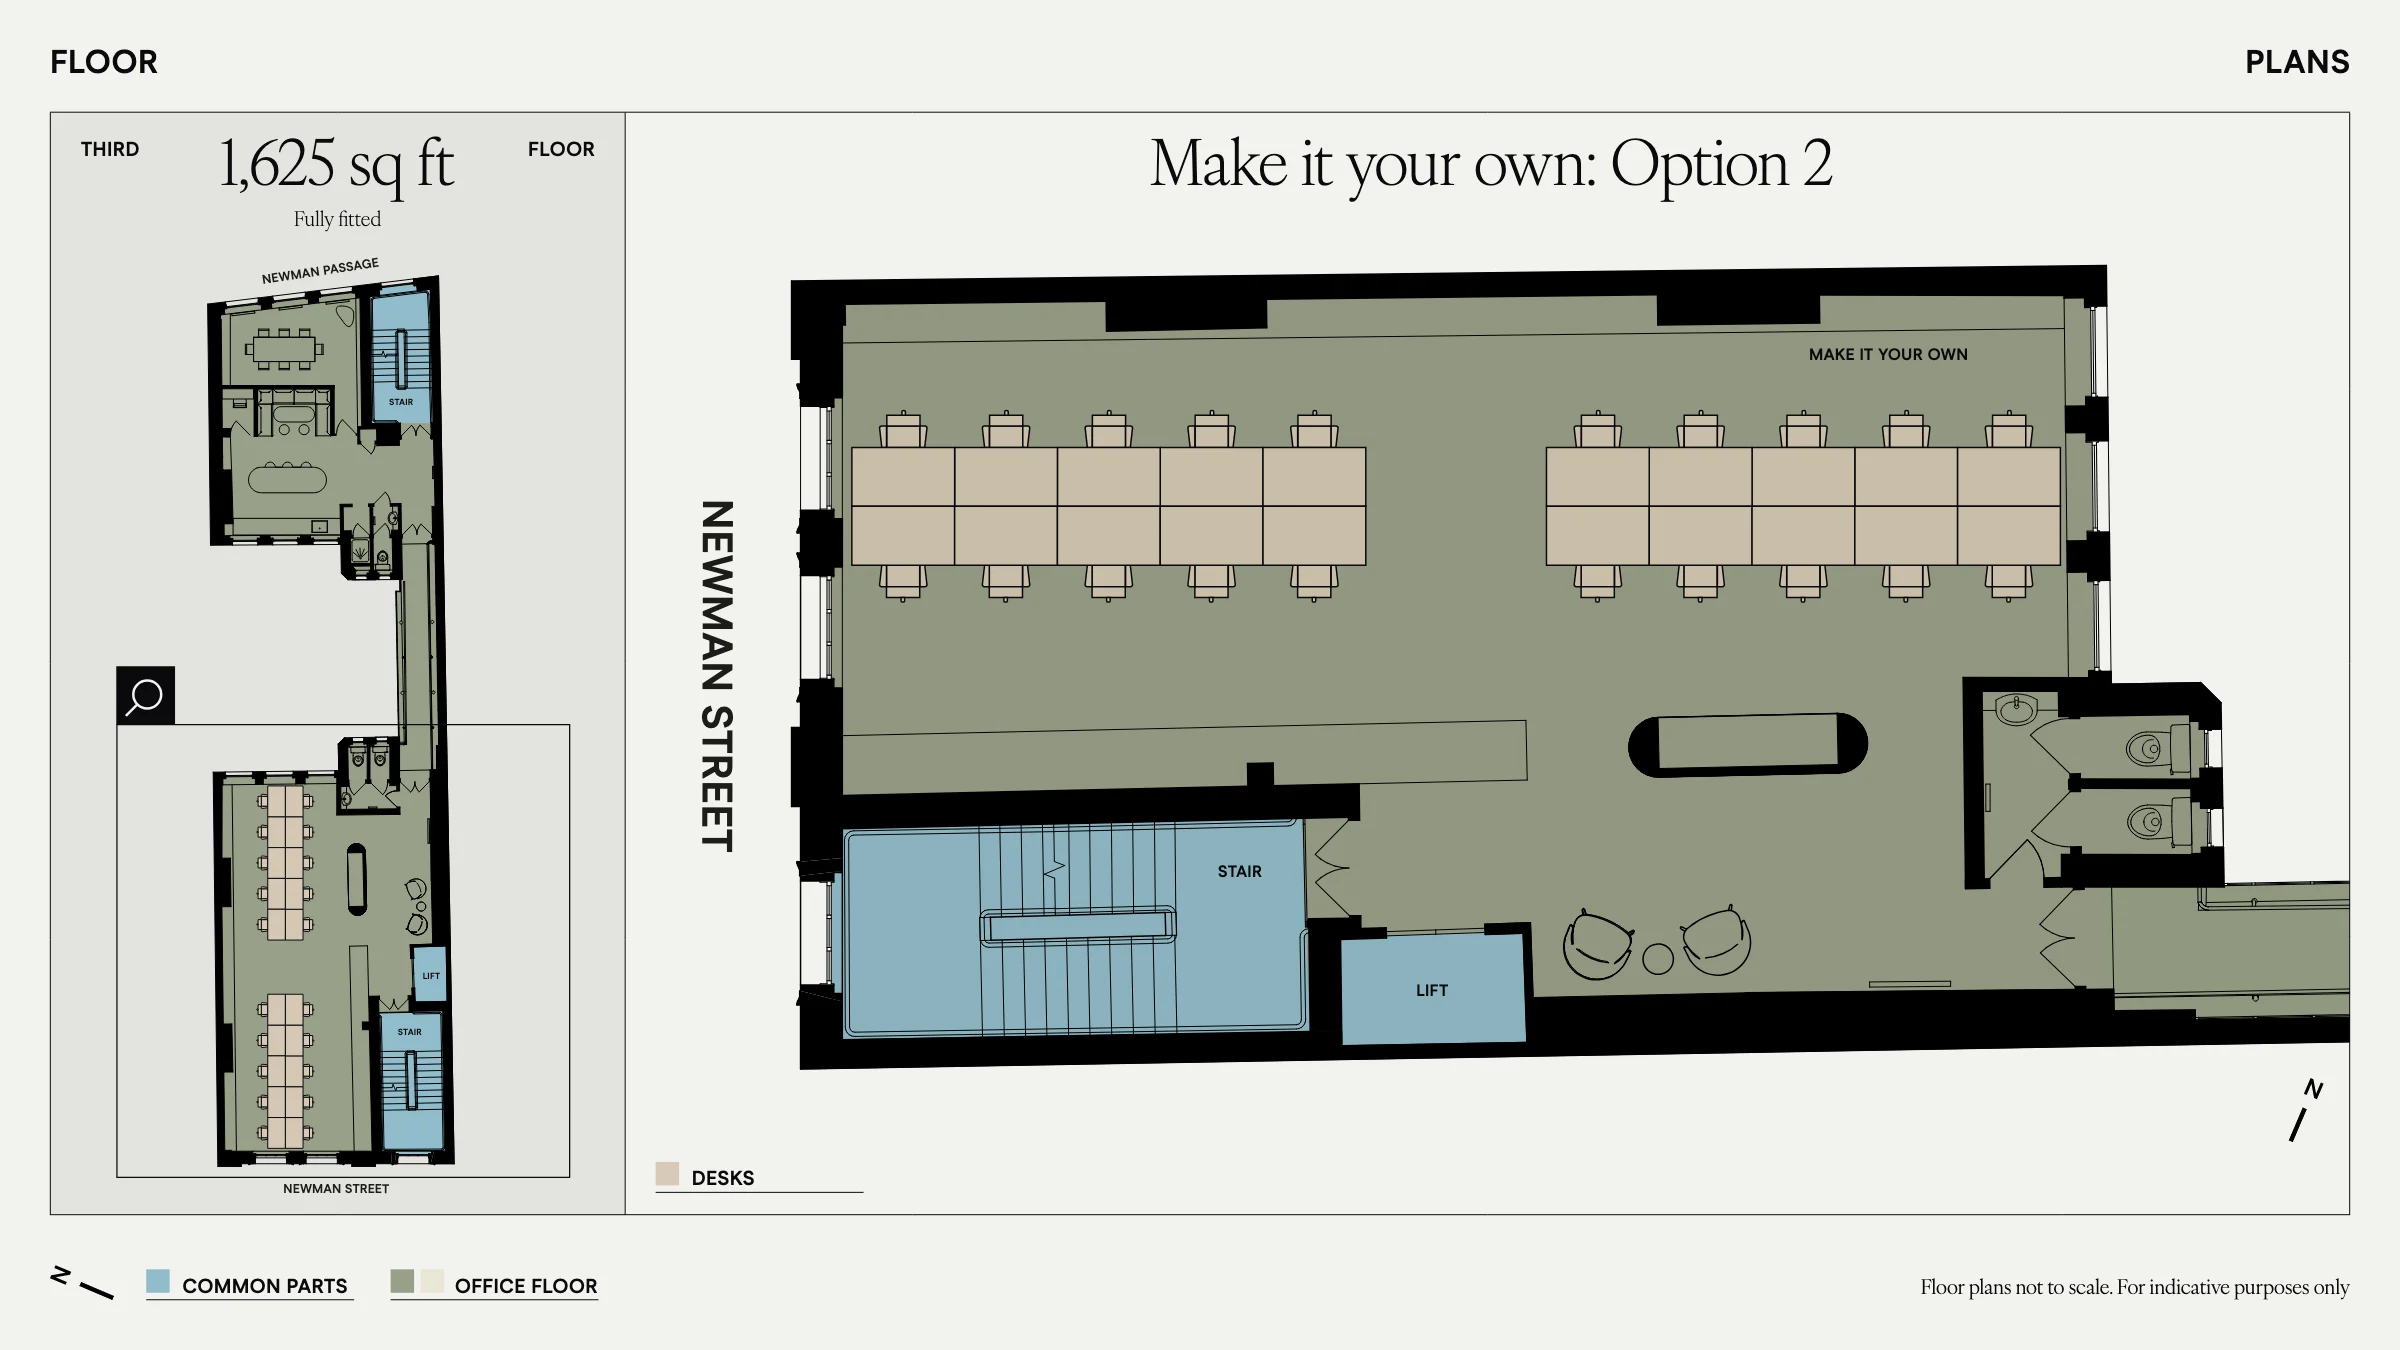This screenshot has height=1350, width=2400.
Task: Click the LIFT area in enlarged plan
Action: point(1432,990)
